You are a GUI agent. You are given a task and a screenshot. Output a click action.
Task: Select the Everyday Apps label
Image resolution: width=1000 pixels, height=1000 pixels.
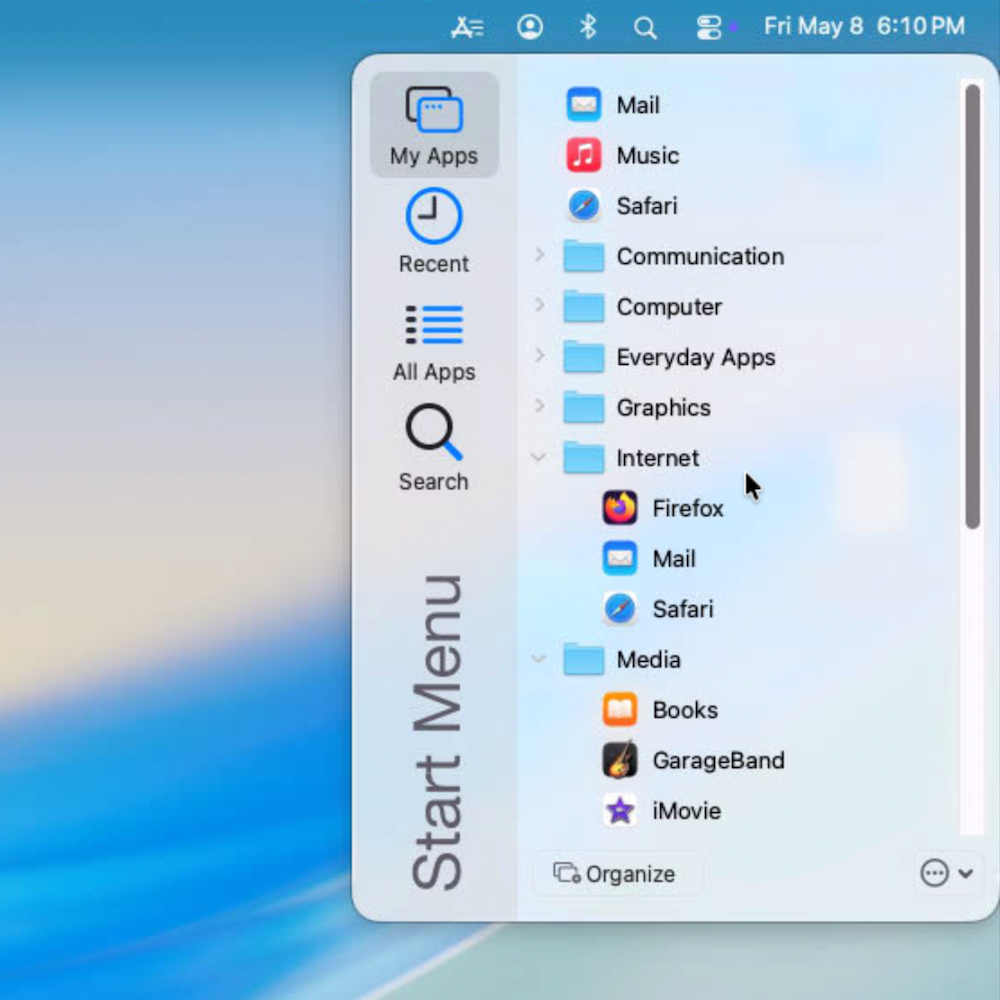click(x=696, y=357)
